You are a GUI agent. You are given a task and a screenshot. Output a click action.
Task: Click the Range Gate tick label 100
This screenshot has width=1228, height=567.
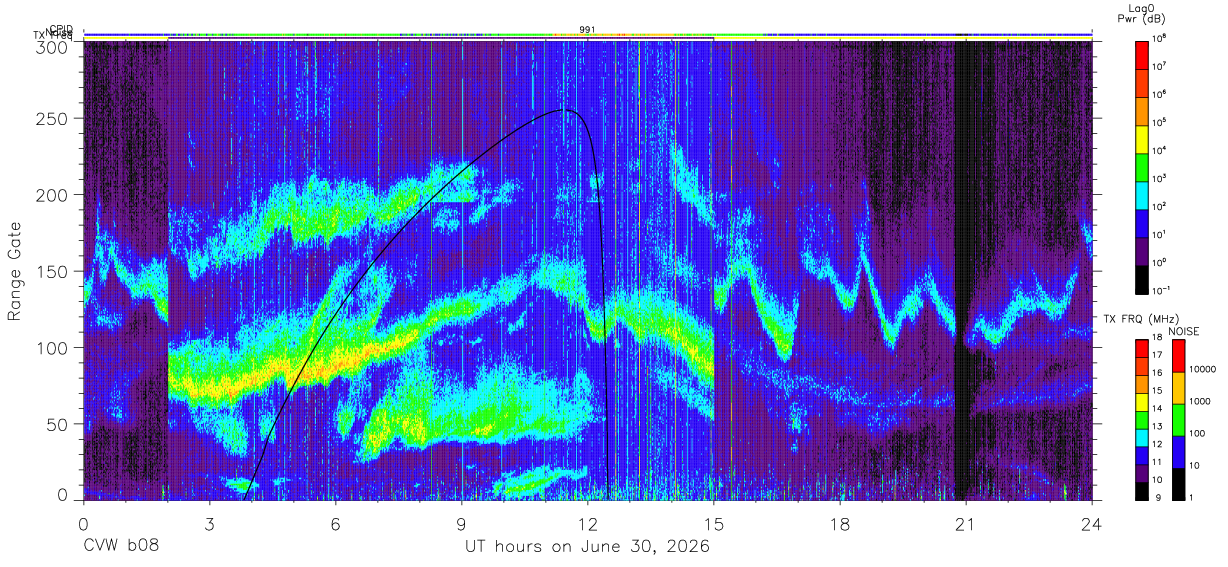[x=52, y=348]
